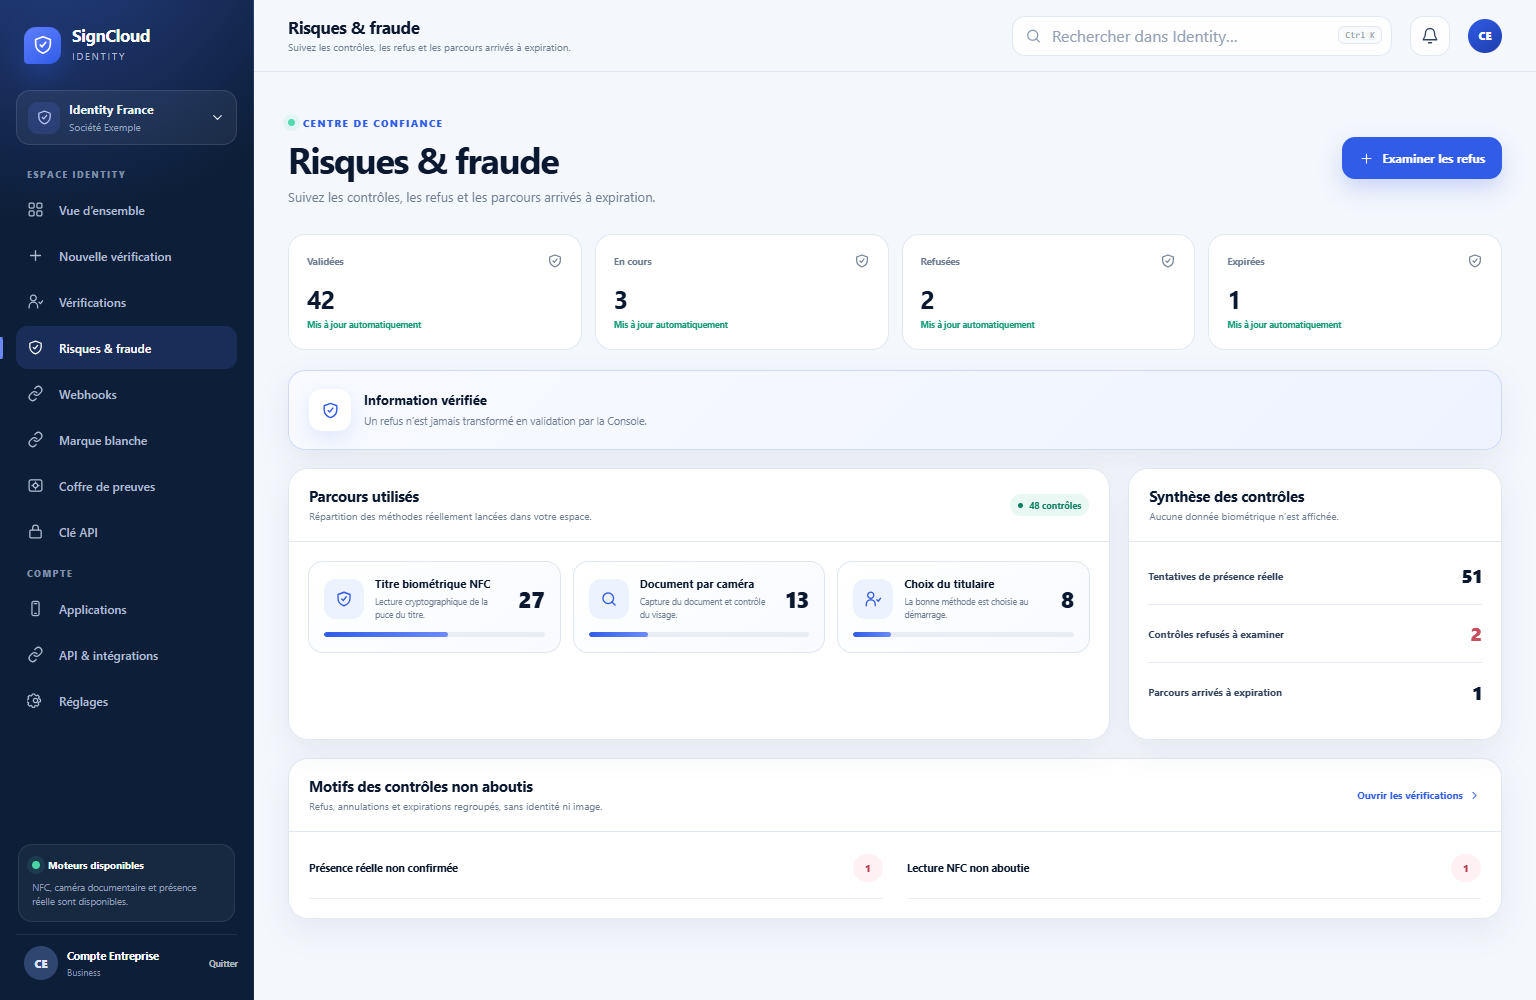
Task: Click the Validées card shield icon
Action: coord(555,261)
